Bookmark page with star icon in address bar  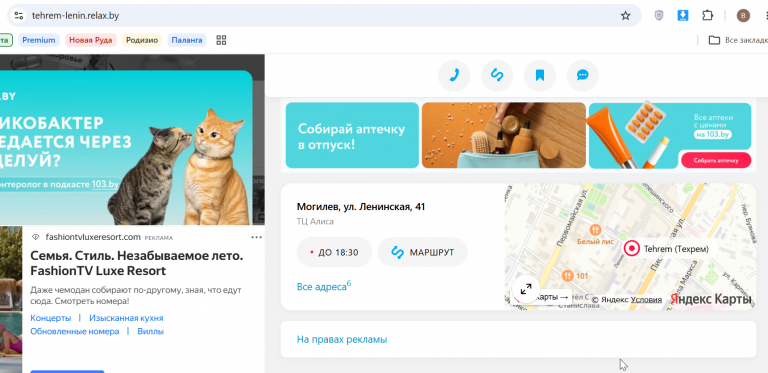[x=625, y=16]
